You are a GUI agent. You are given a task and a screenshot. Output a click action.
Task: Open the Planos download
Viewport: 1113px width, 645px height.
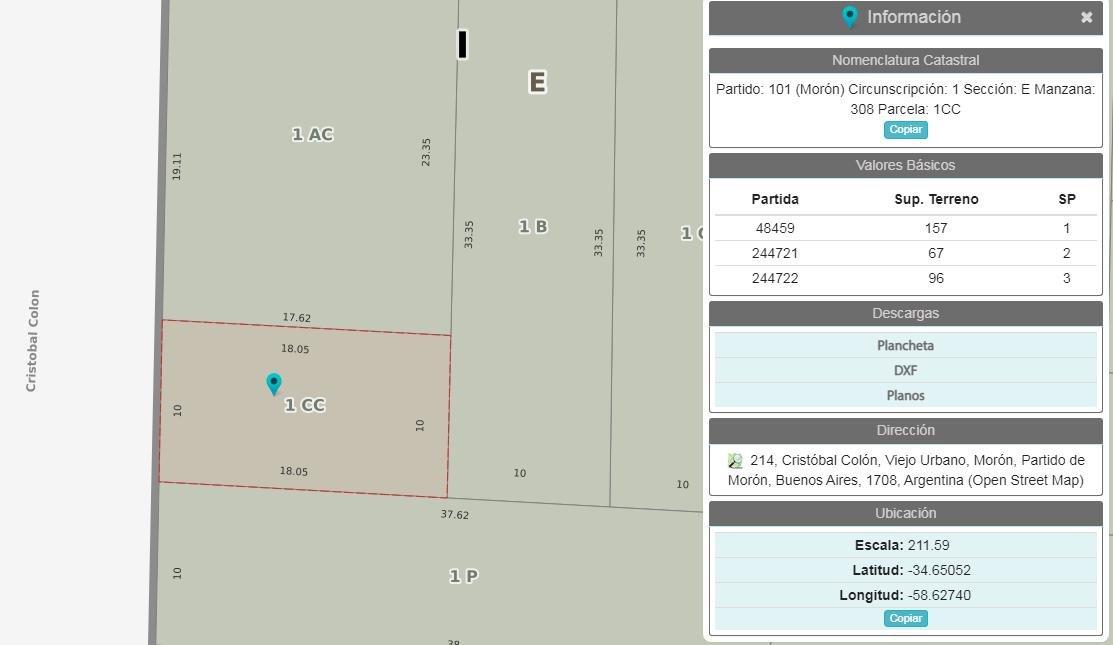point(905,395)
